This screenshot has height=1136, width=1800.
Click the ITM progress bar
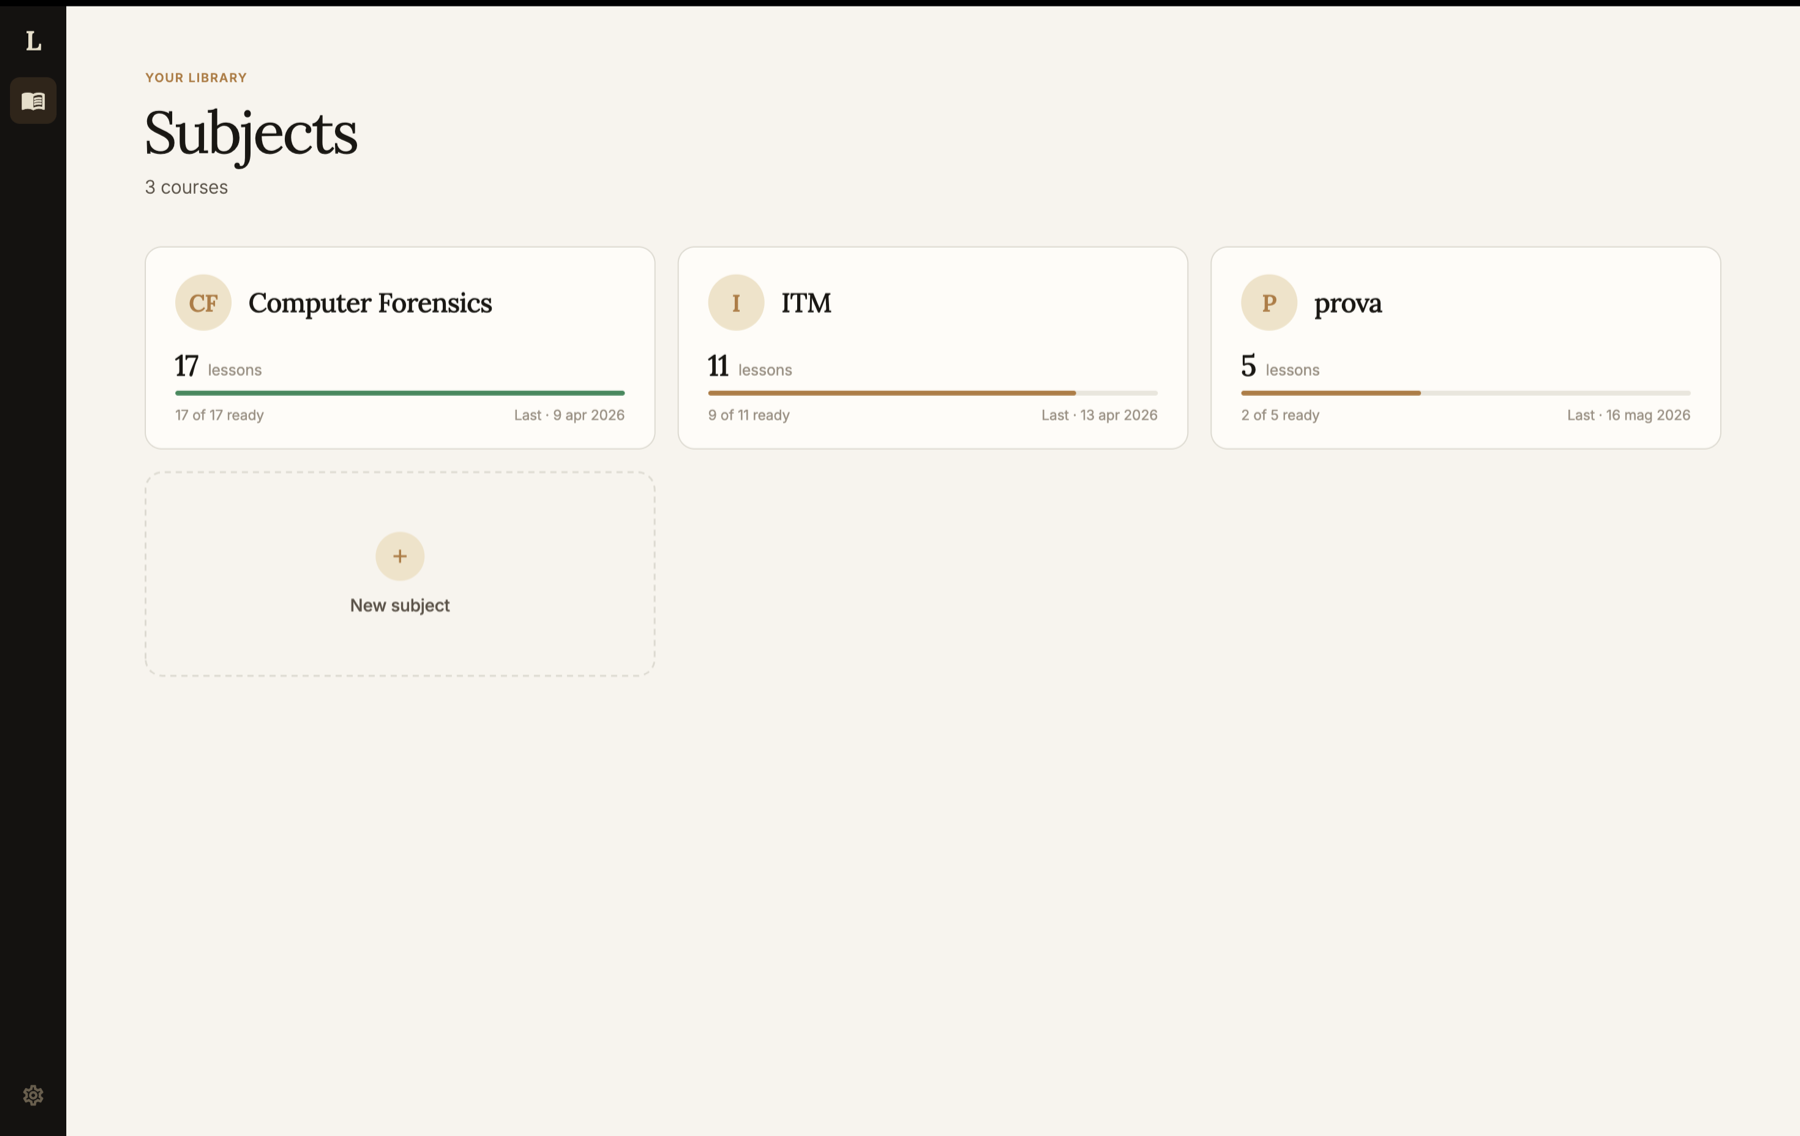pos(933,393)
